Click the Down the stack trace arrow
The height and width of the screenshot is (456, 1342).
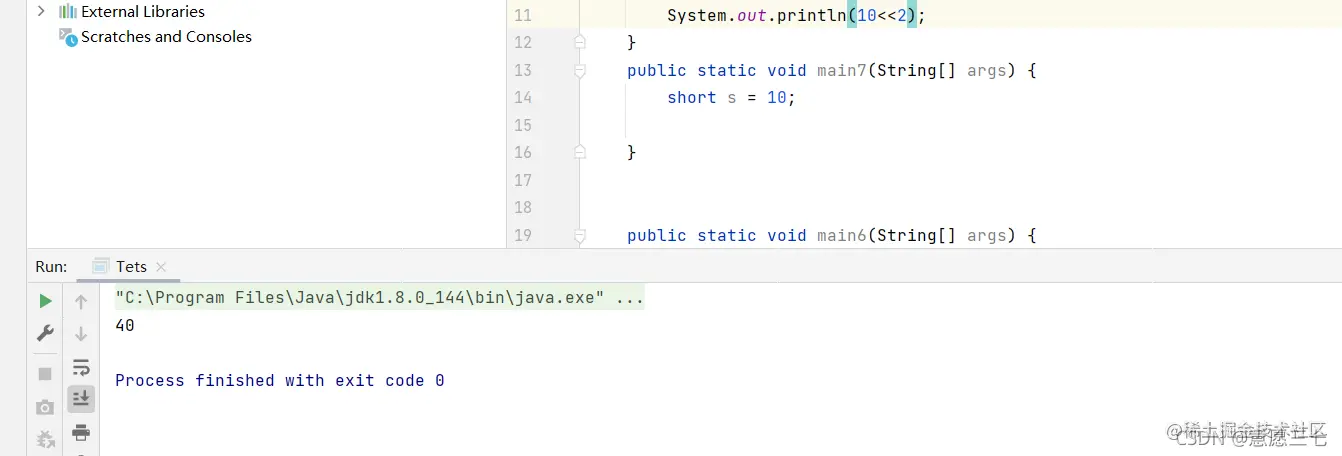[81, 334]
